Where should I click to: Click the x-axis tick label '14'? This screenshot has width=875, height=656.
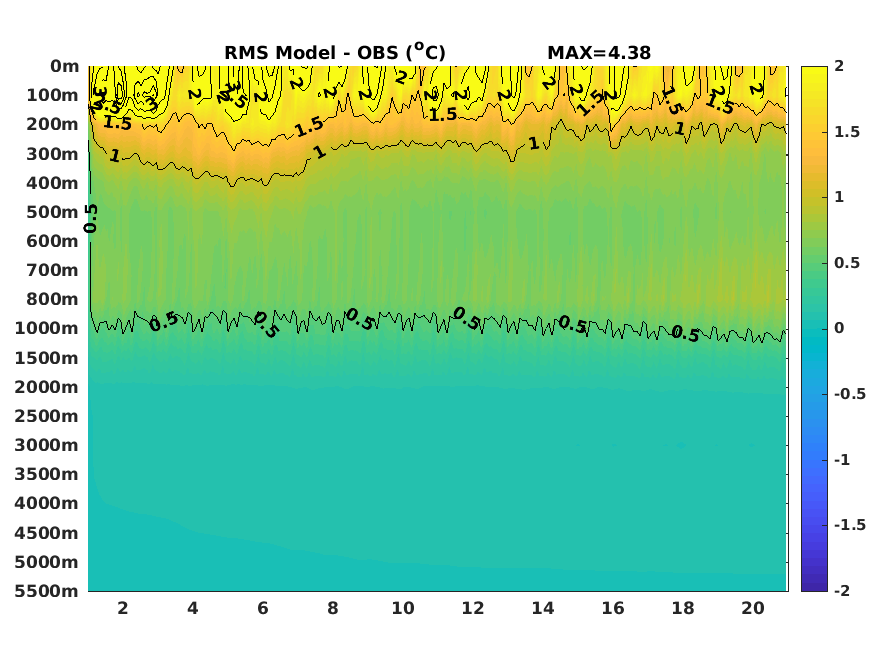pos(543,608)
